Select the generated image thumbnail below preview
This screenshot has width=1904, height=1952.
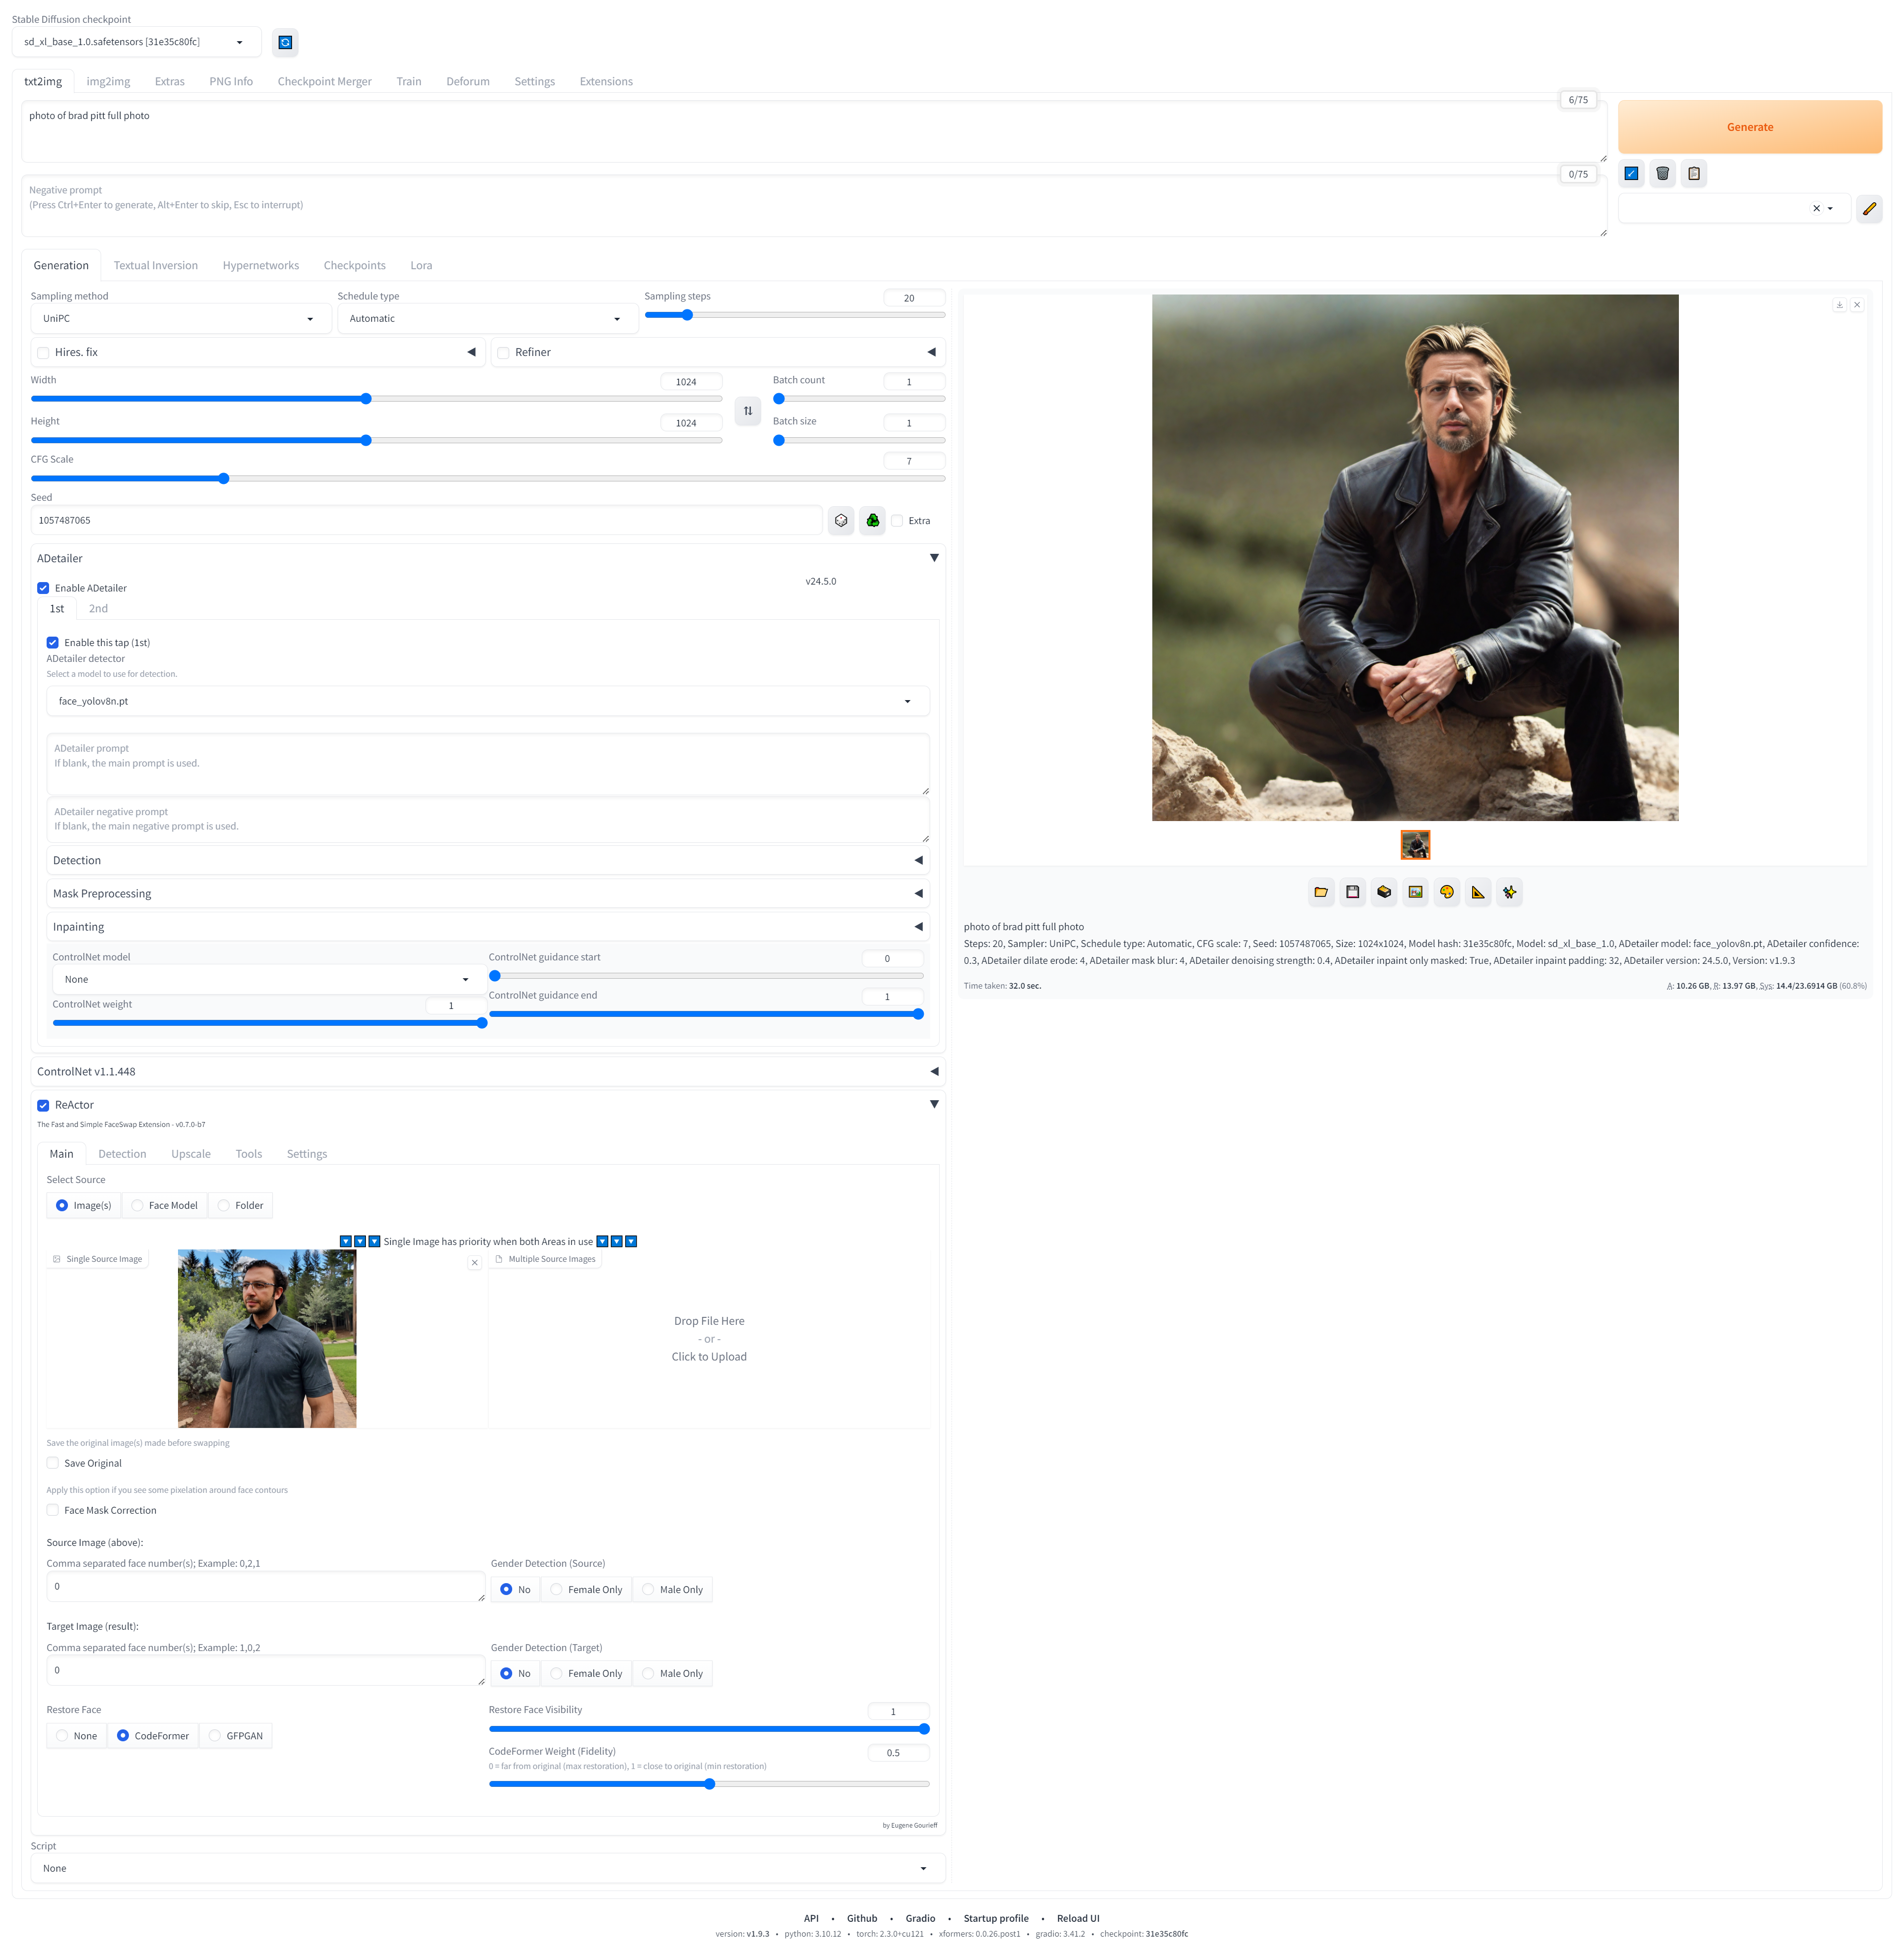point(1415,845)
